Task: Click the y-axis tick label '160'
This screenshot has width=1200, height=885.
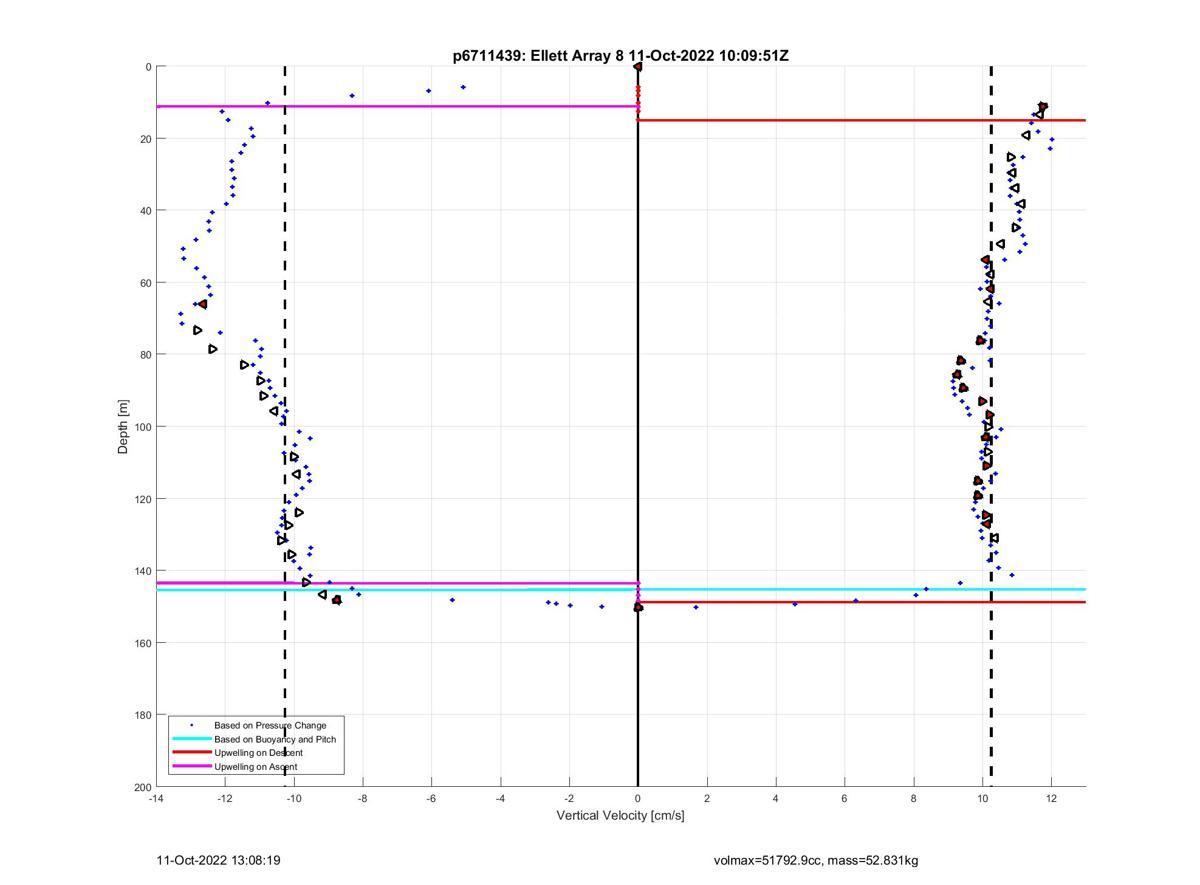Action: [141, 643]
